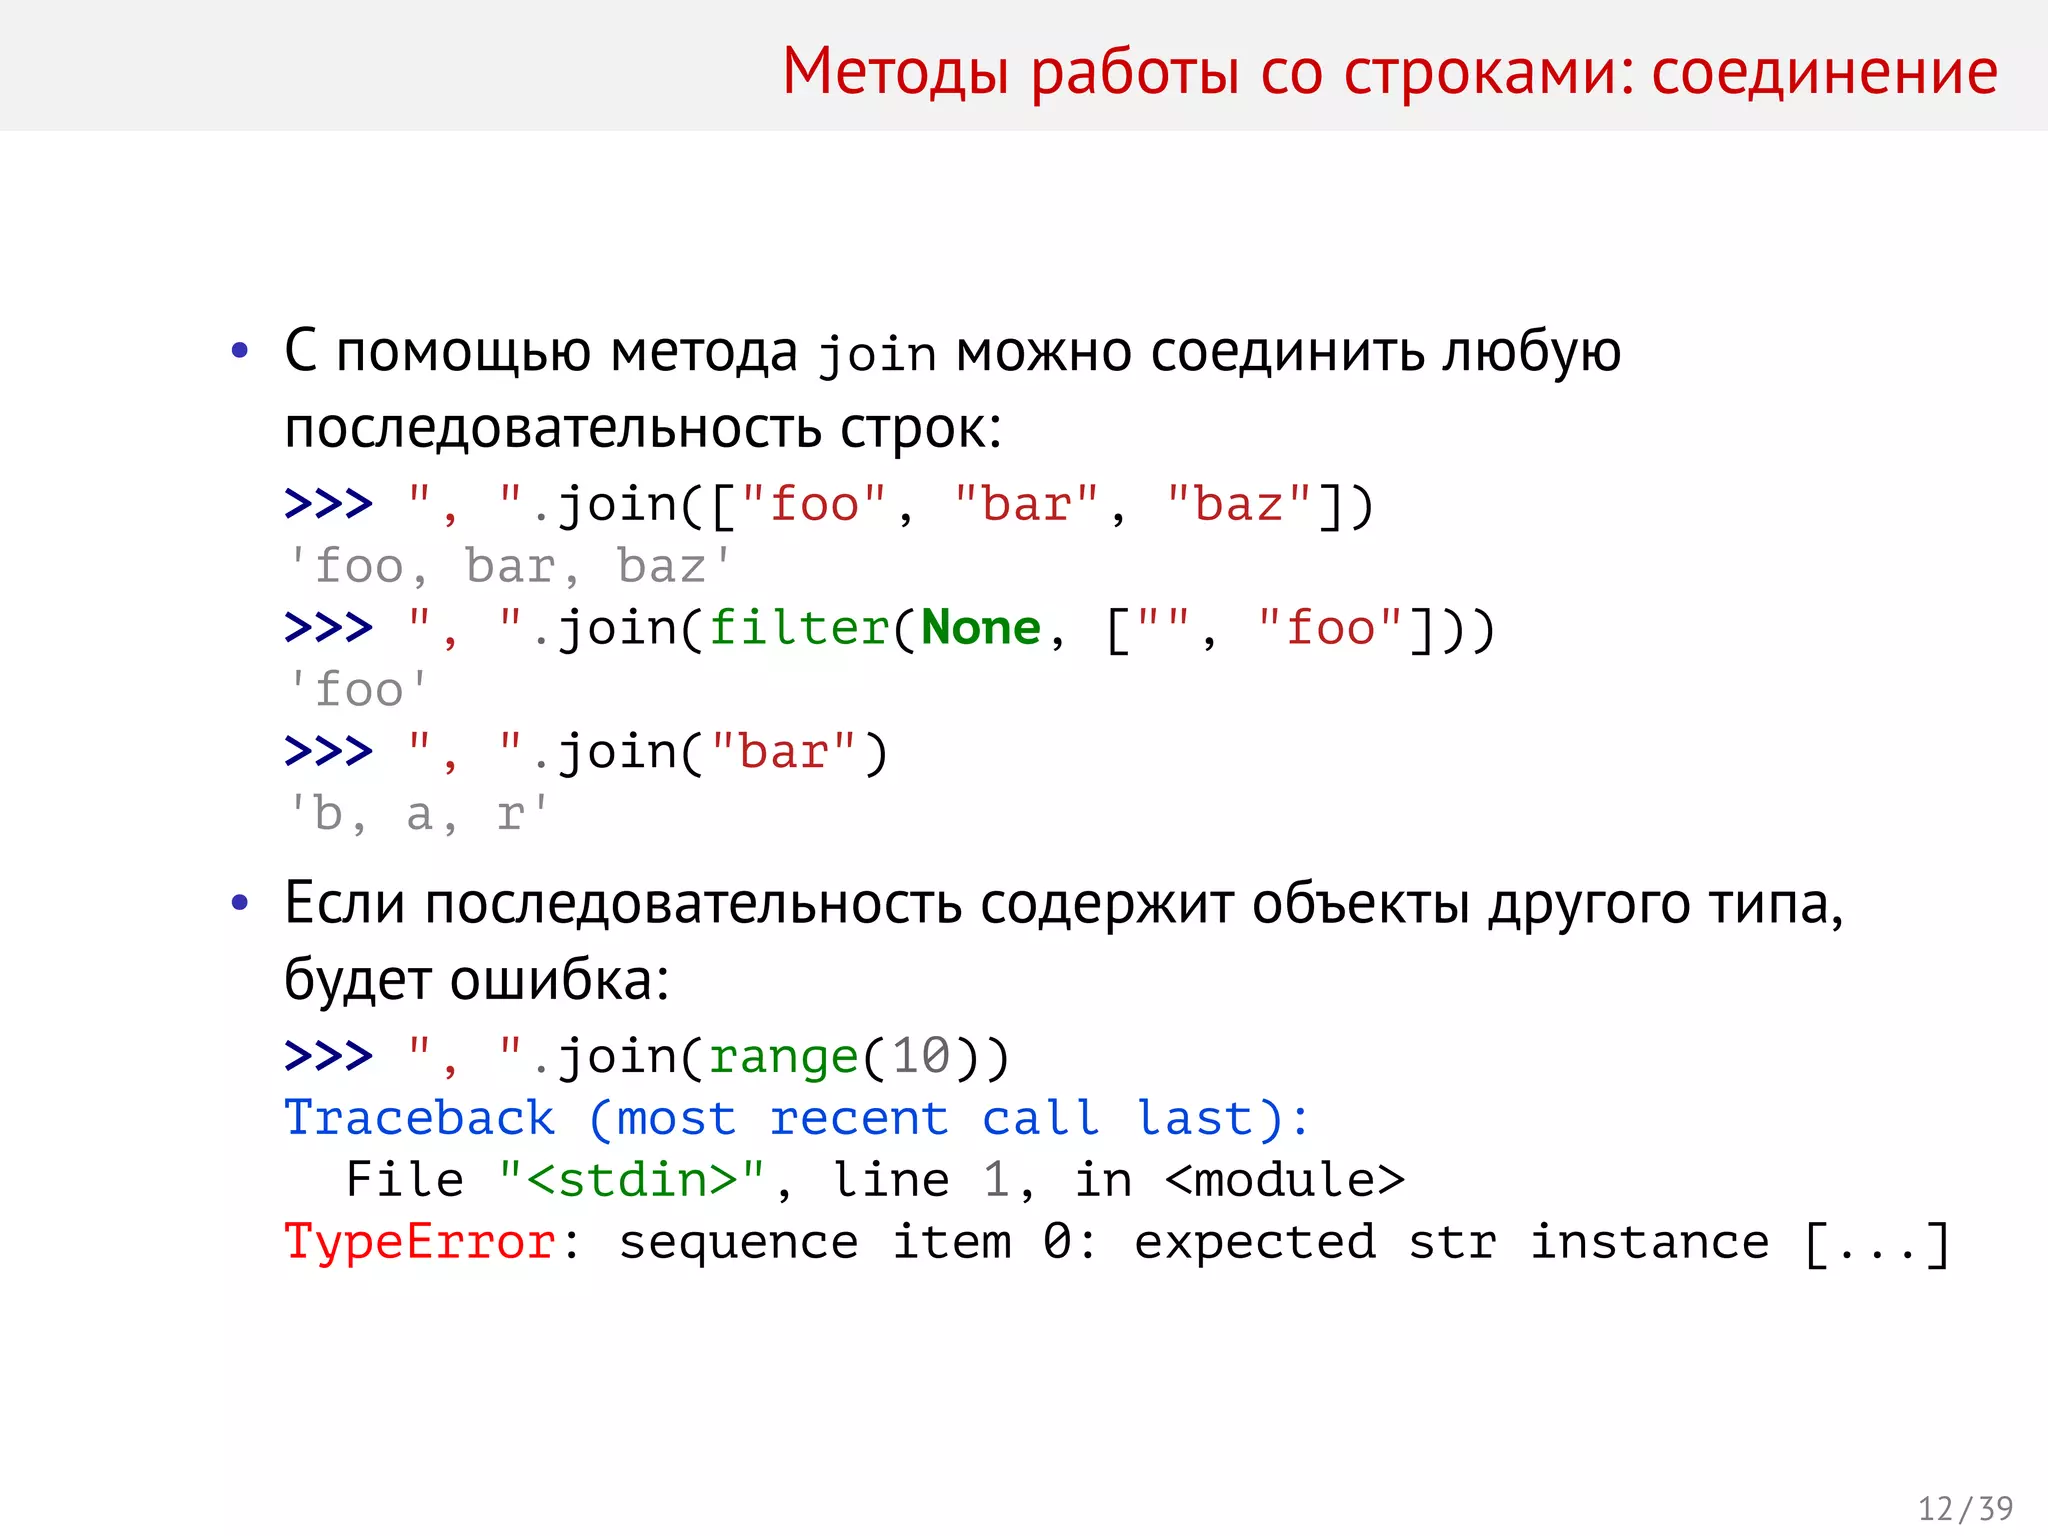The height and width of the screenshot is (1536, 2048).
Task: Click the "filter" keyword in second code line
Action: pyautogui.click(x=799, y=628)
